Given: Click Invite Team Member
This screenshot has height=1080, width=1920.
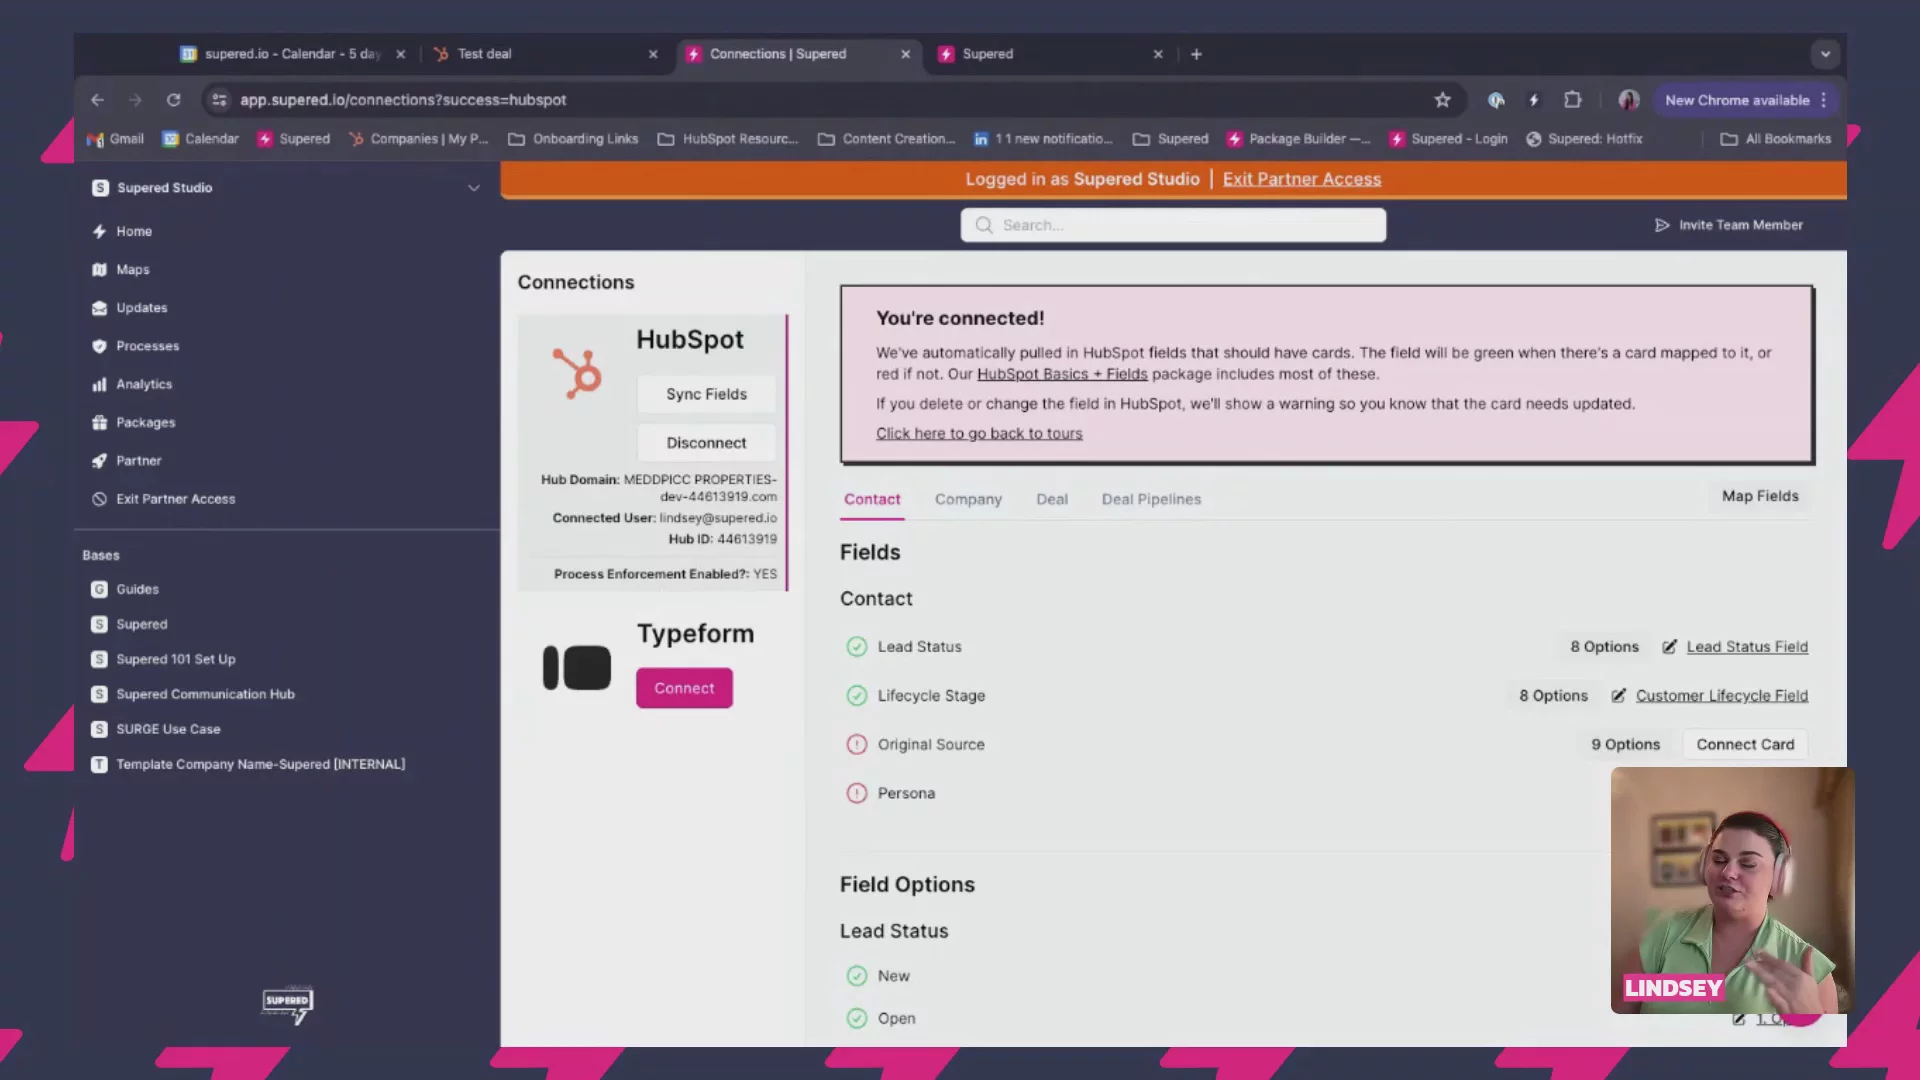Looking at the screenshot, I should click(1729, 225).
